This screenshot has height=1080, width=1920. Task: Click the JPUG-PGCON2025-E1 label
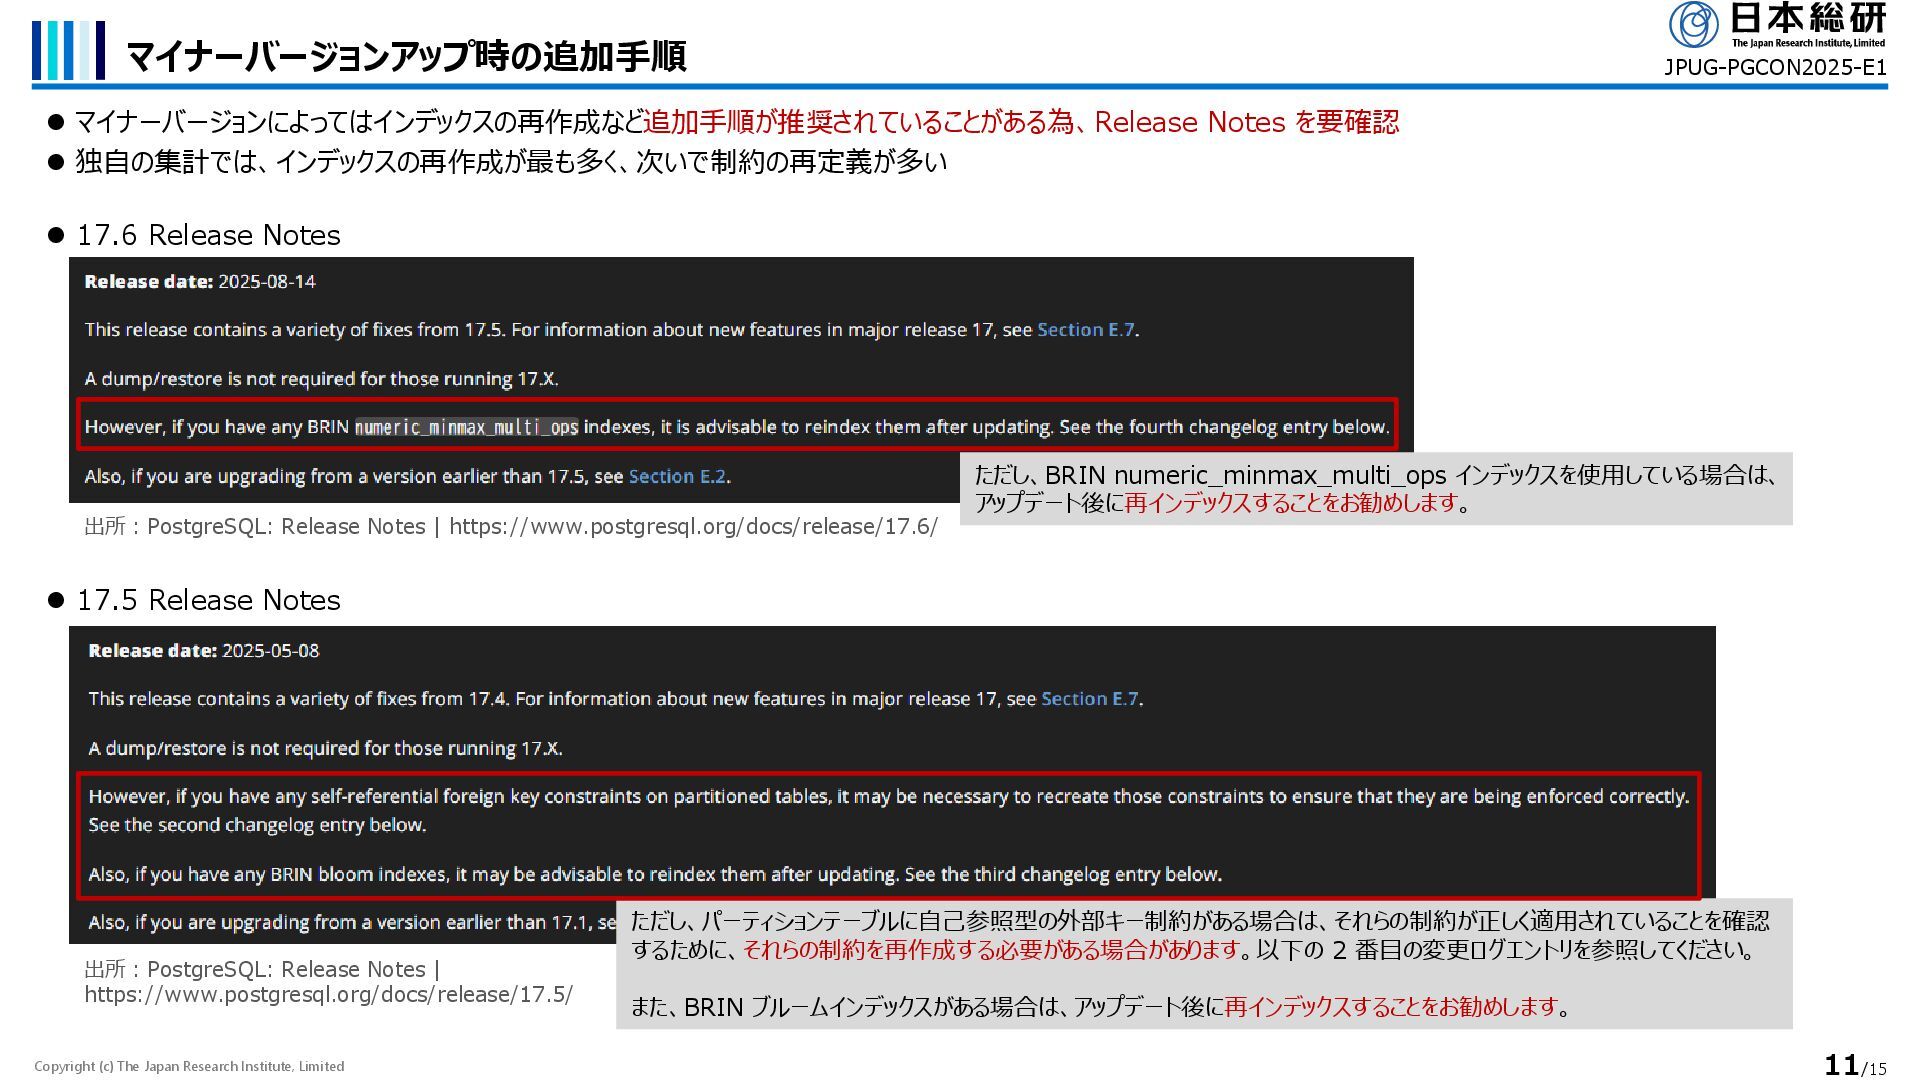1774,68
